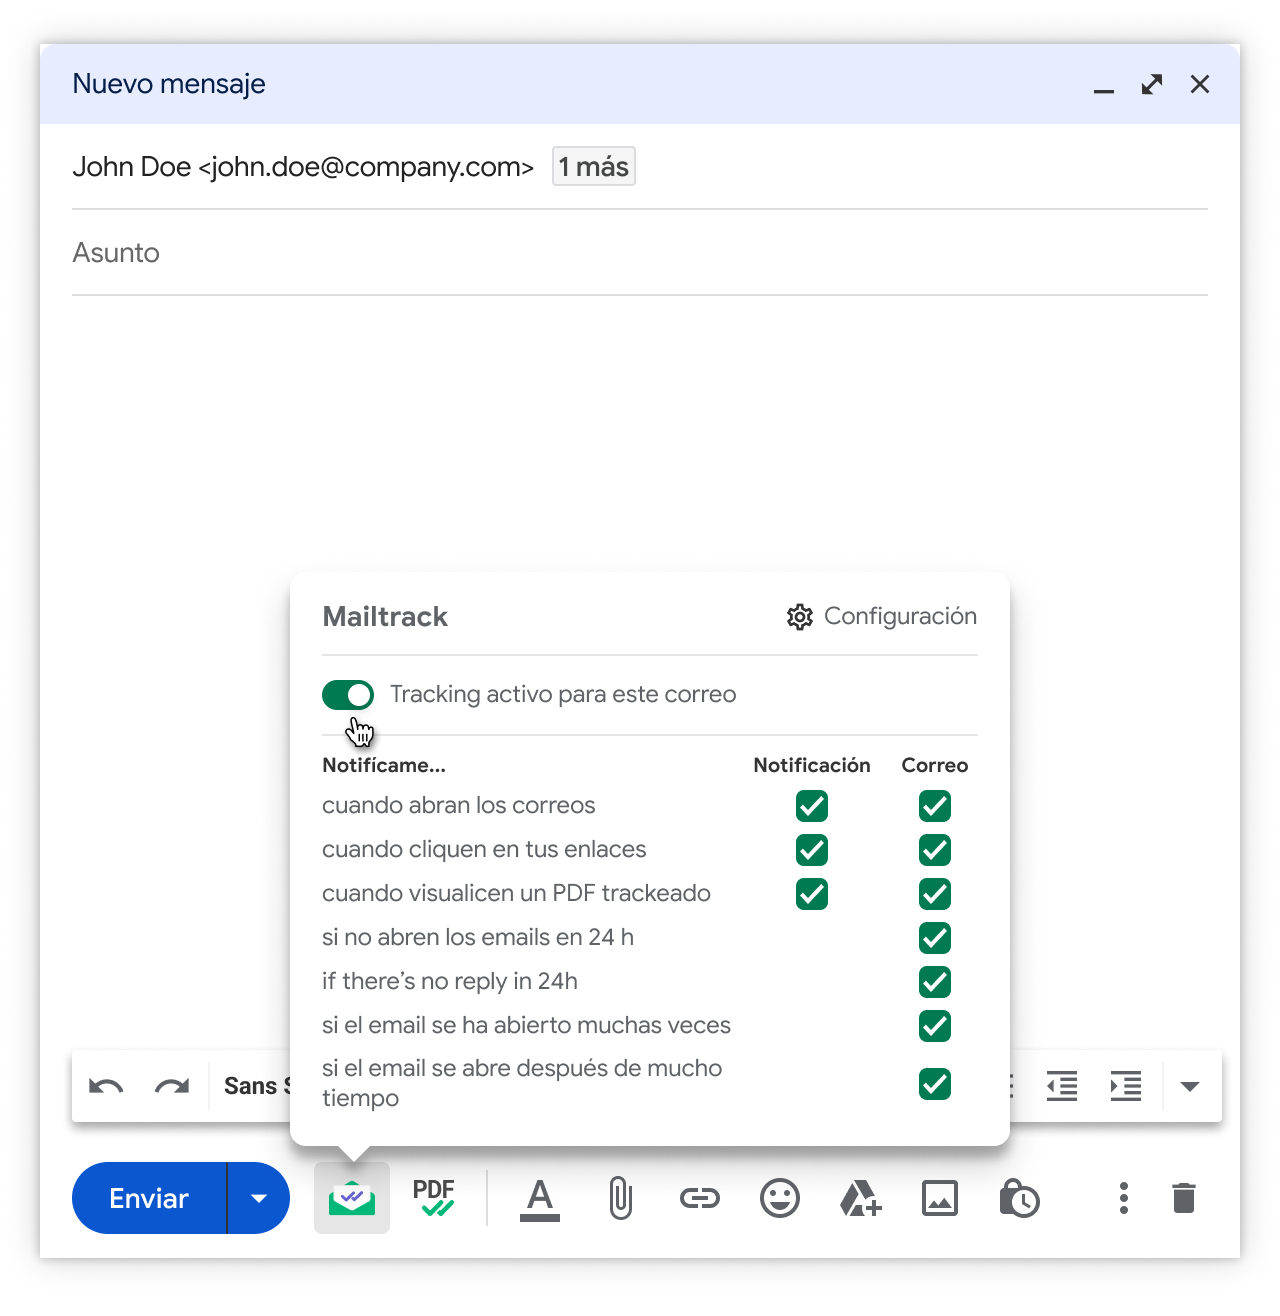Insert file from Google Drive

(860, 1198)
